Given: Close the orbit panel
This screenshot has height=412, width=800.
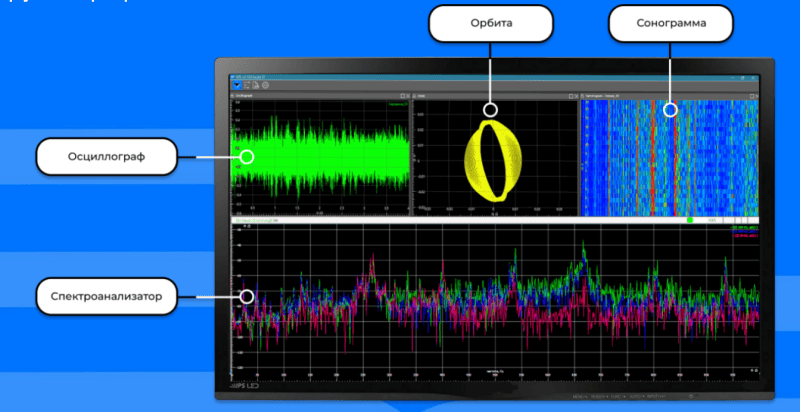Looking at the screenshot, I should coord(576,95).
